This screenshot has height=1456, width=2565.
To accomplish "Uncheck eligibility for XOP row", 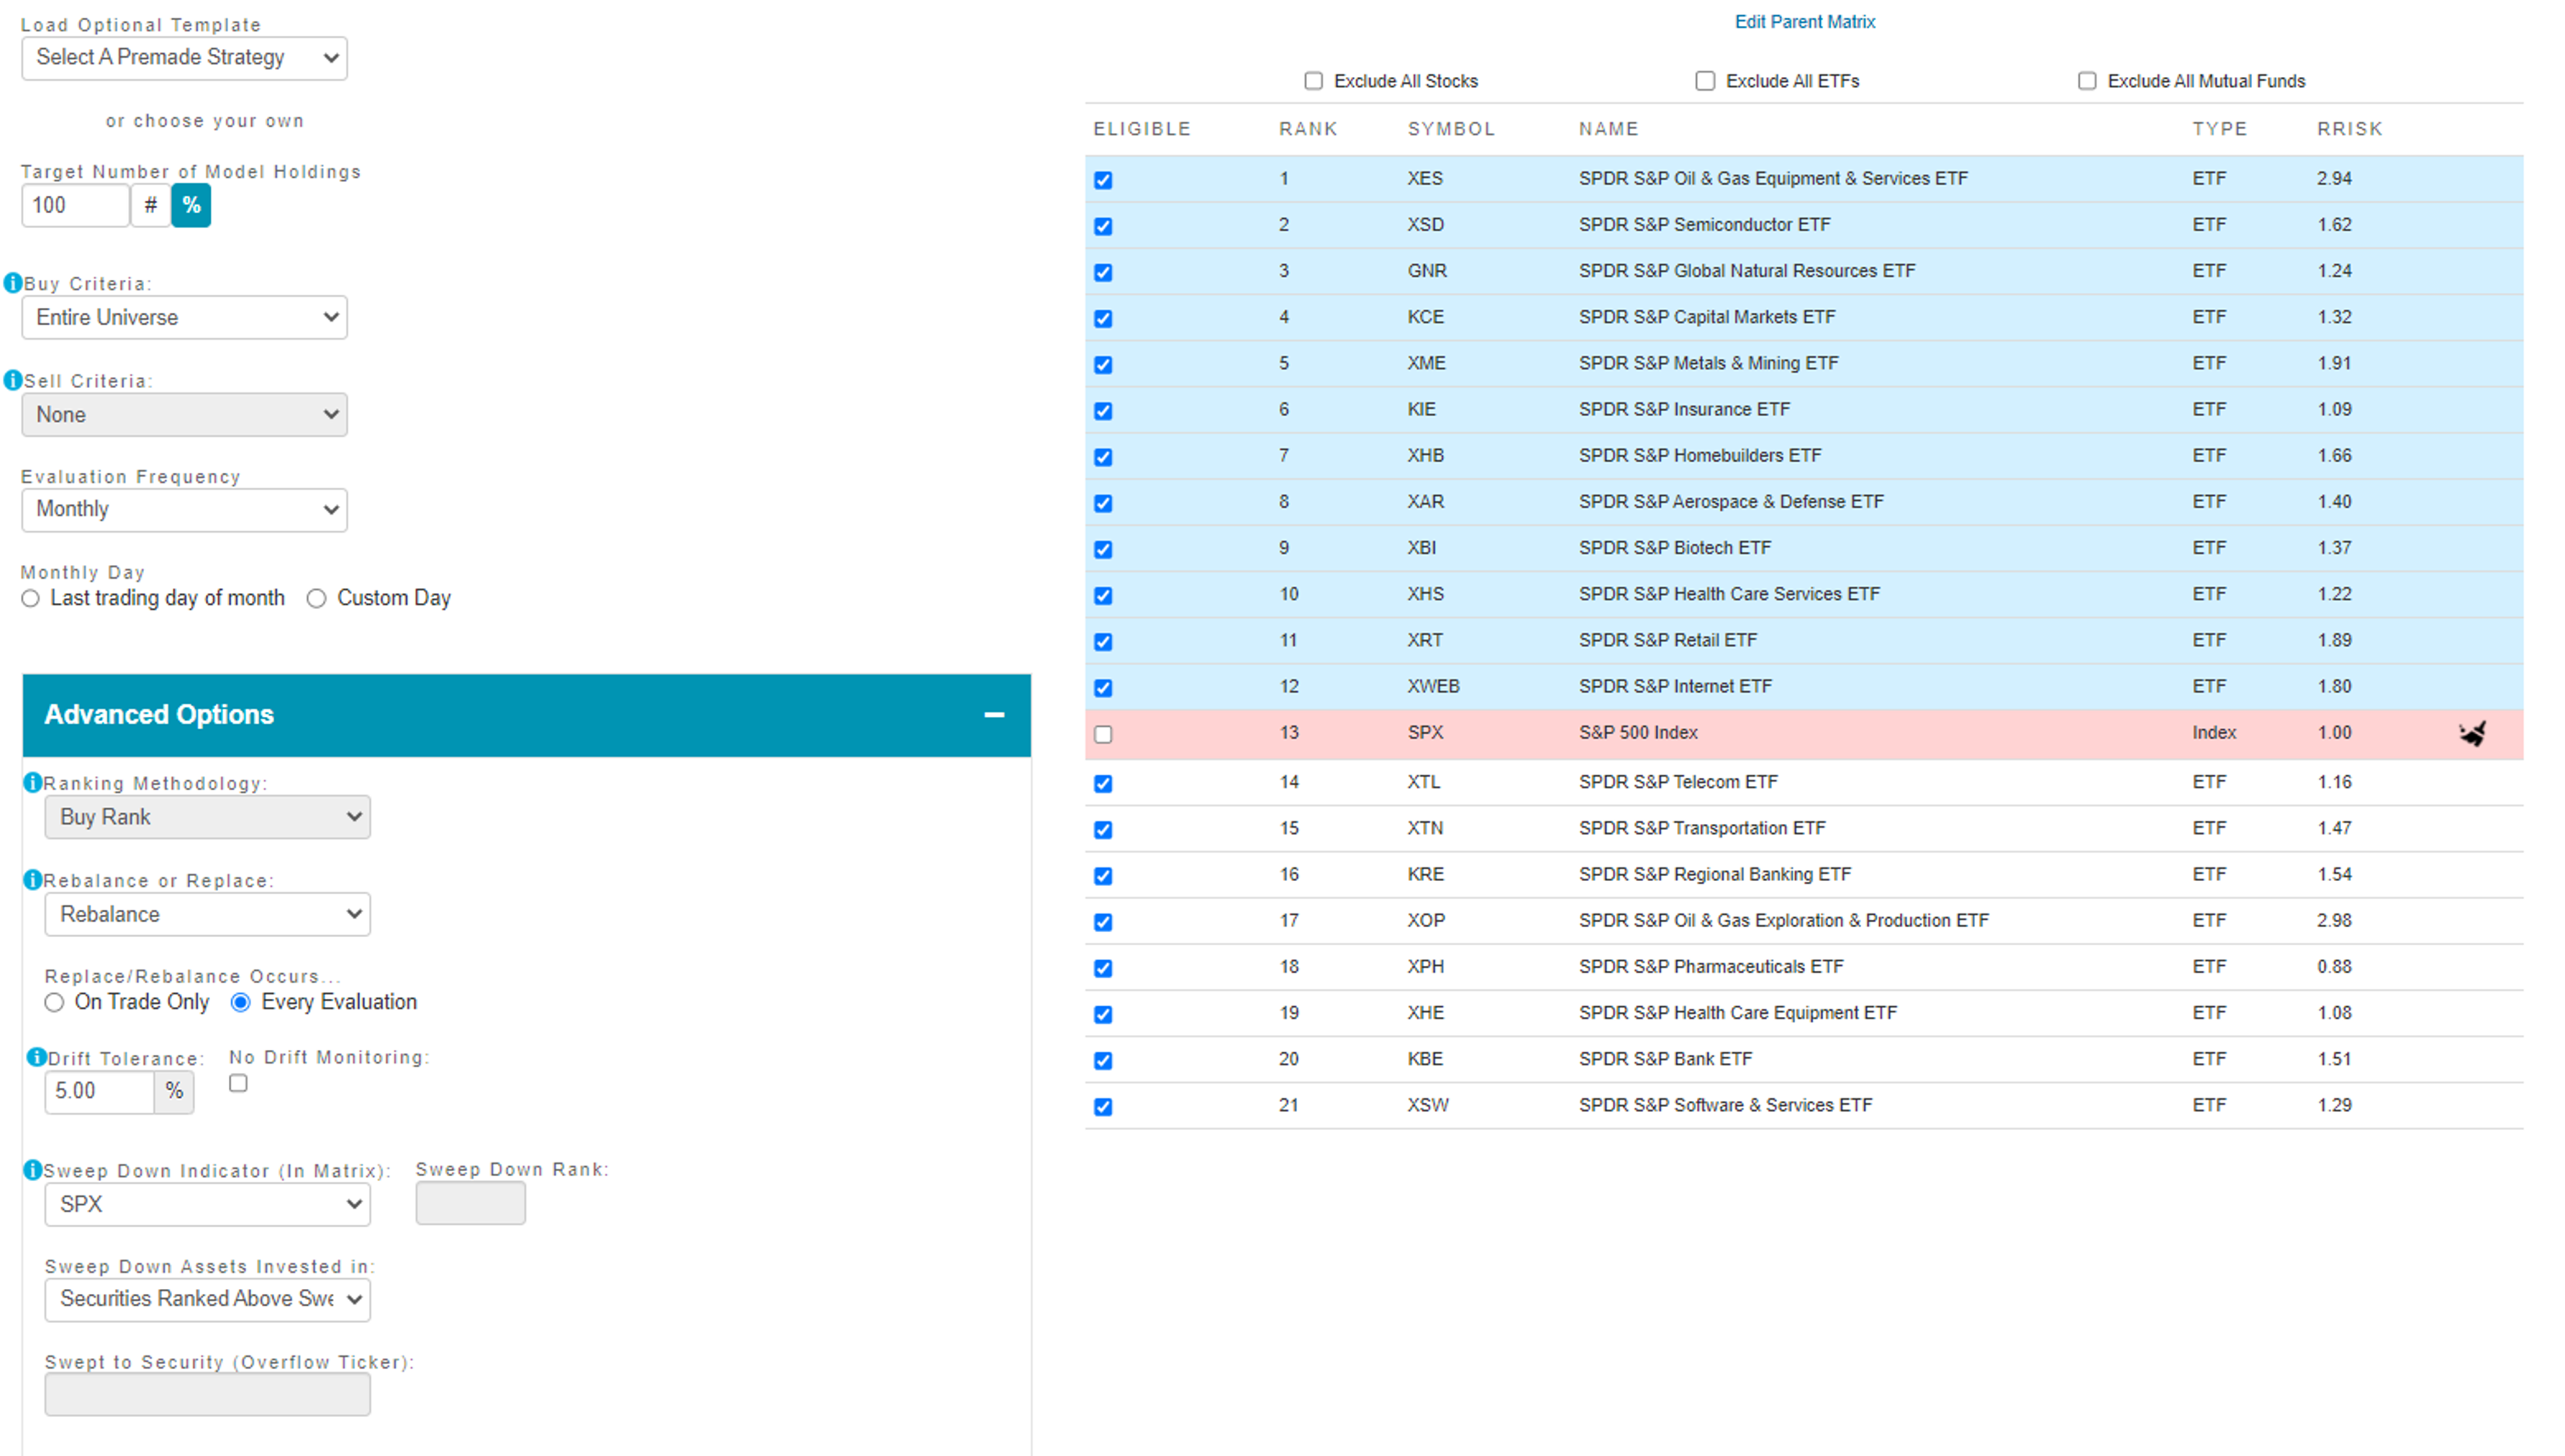I will click(x=1103, y=922).
